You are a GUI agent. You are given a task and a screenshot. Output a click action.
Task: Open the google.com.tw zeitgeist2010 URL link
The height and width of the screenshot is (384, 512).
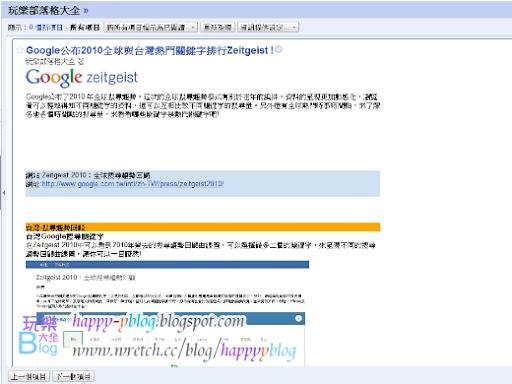(132, 184)
